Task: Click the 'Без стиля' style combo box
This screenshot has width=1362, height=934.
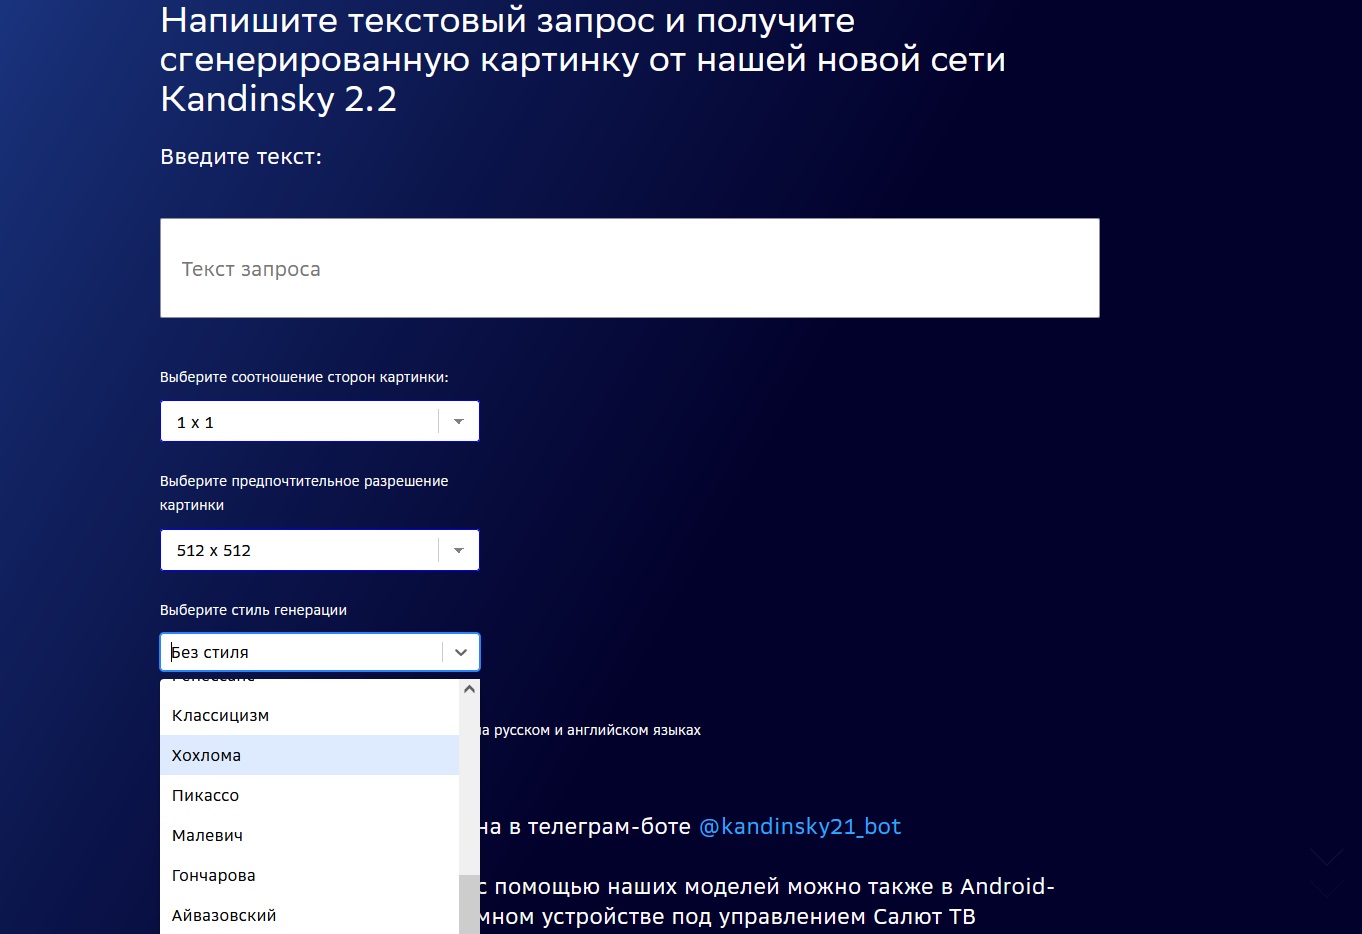Action: pyautogui.click(x=300, y=652)
